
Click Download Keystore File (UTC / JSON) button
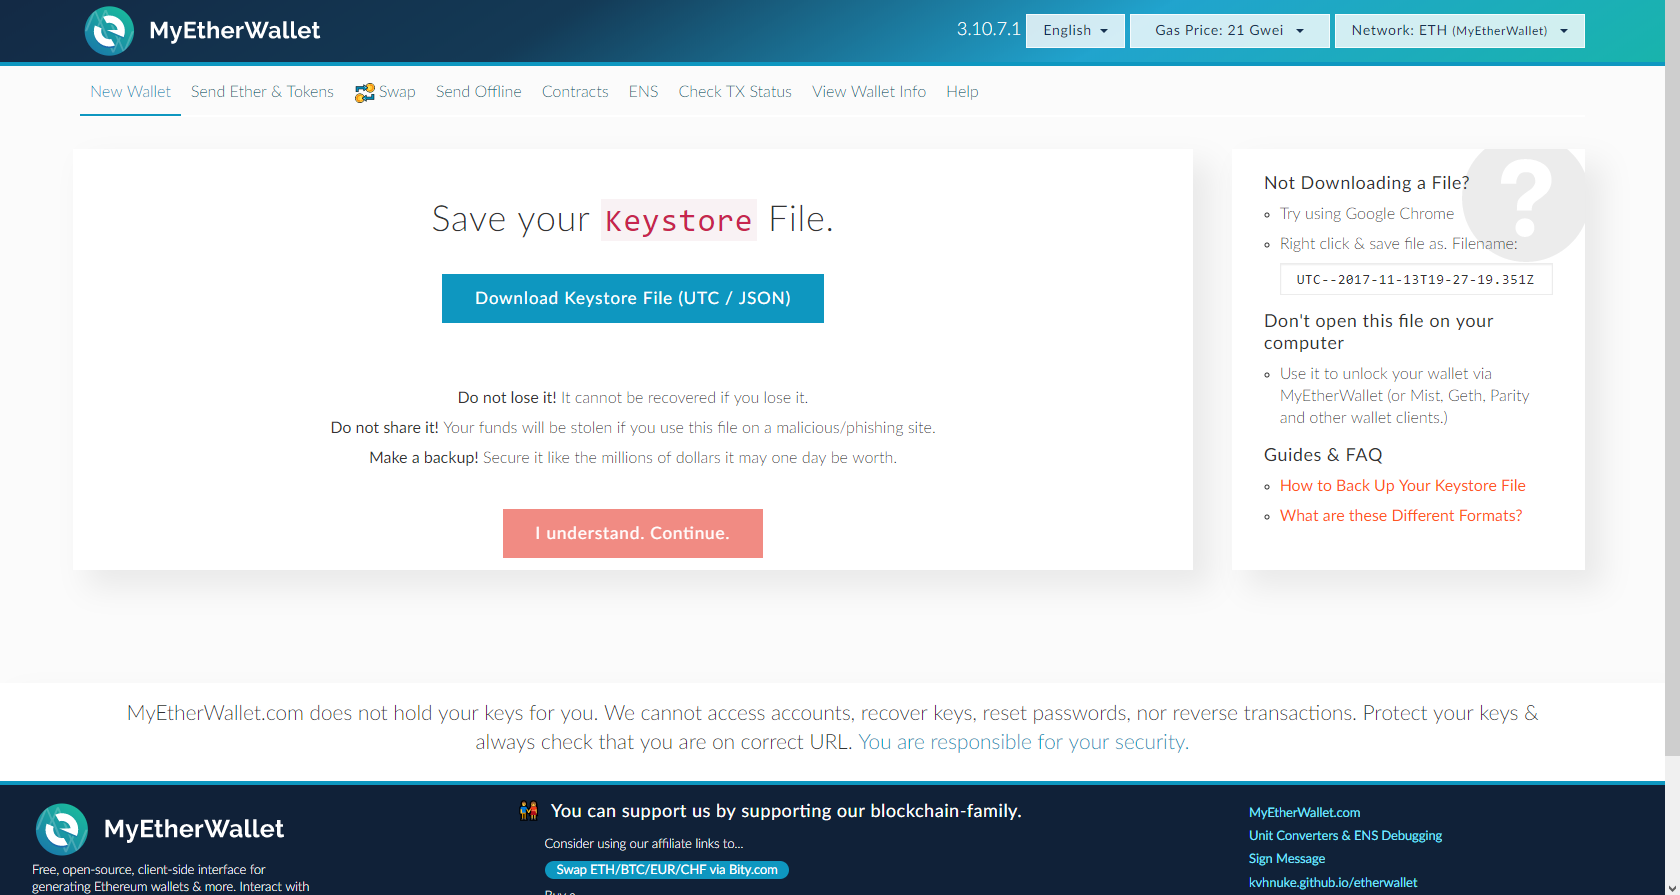click(x=633, y=298)
